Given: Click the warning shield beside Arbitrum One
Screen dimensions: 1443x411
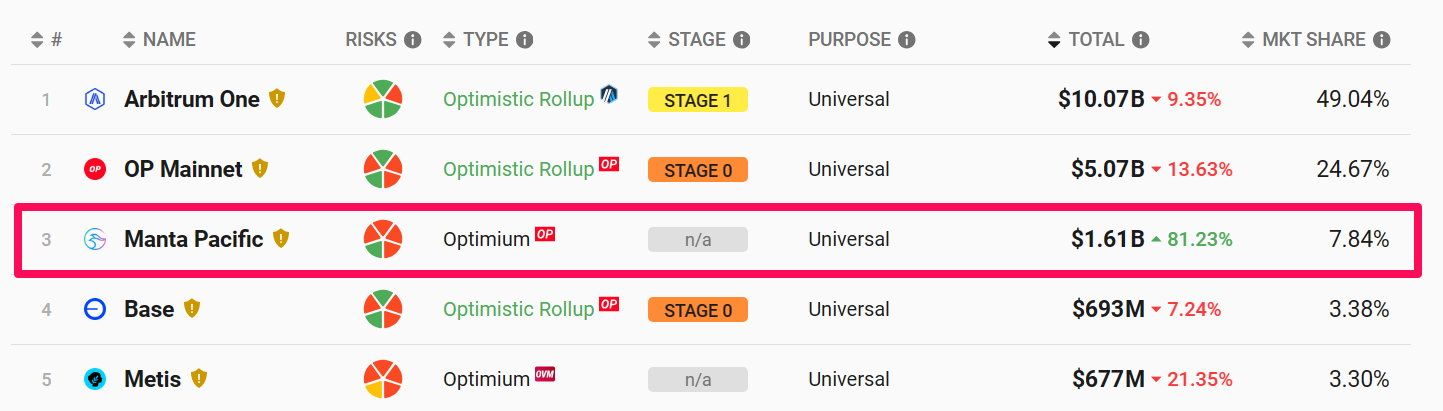Looking at the screenshot, I should coord(277,99).
